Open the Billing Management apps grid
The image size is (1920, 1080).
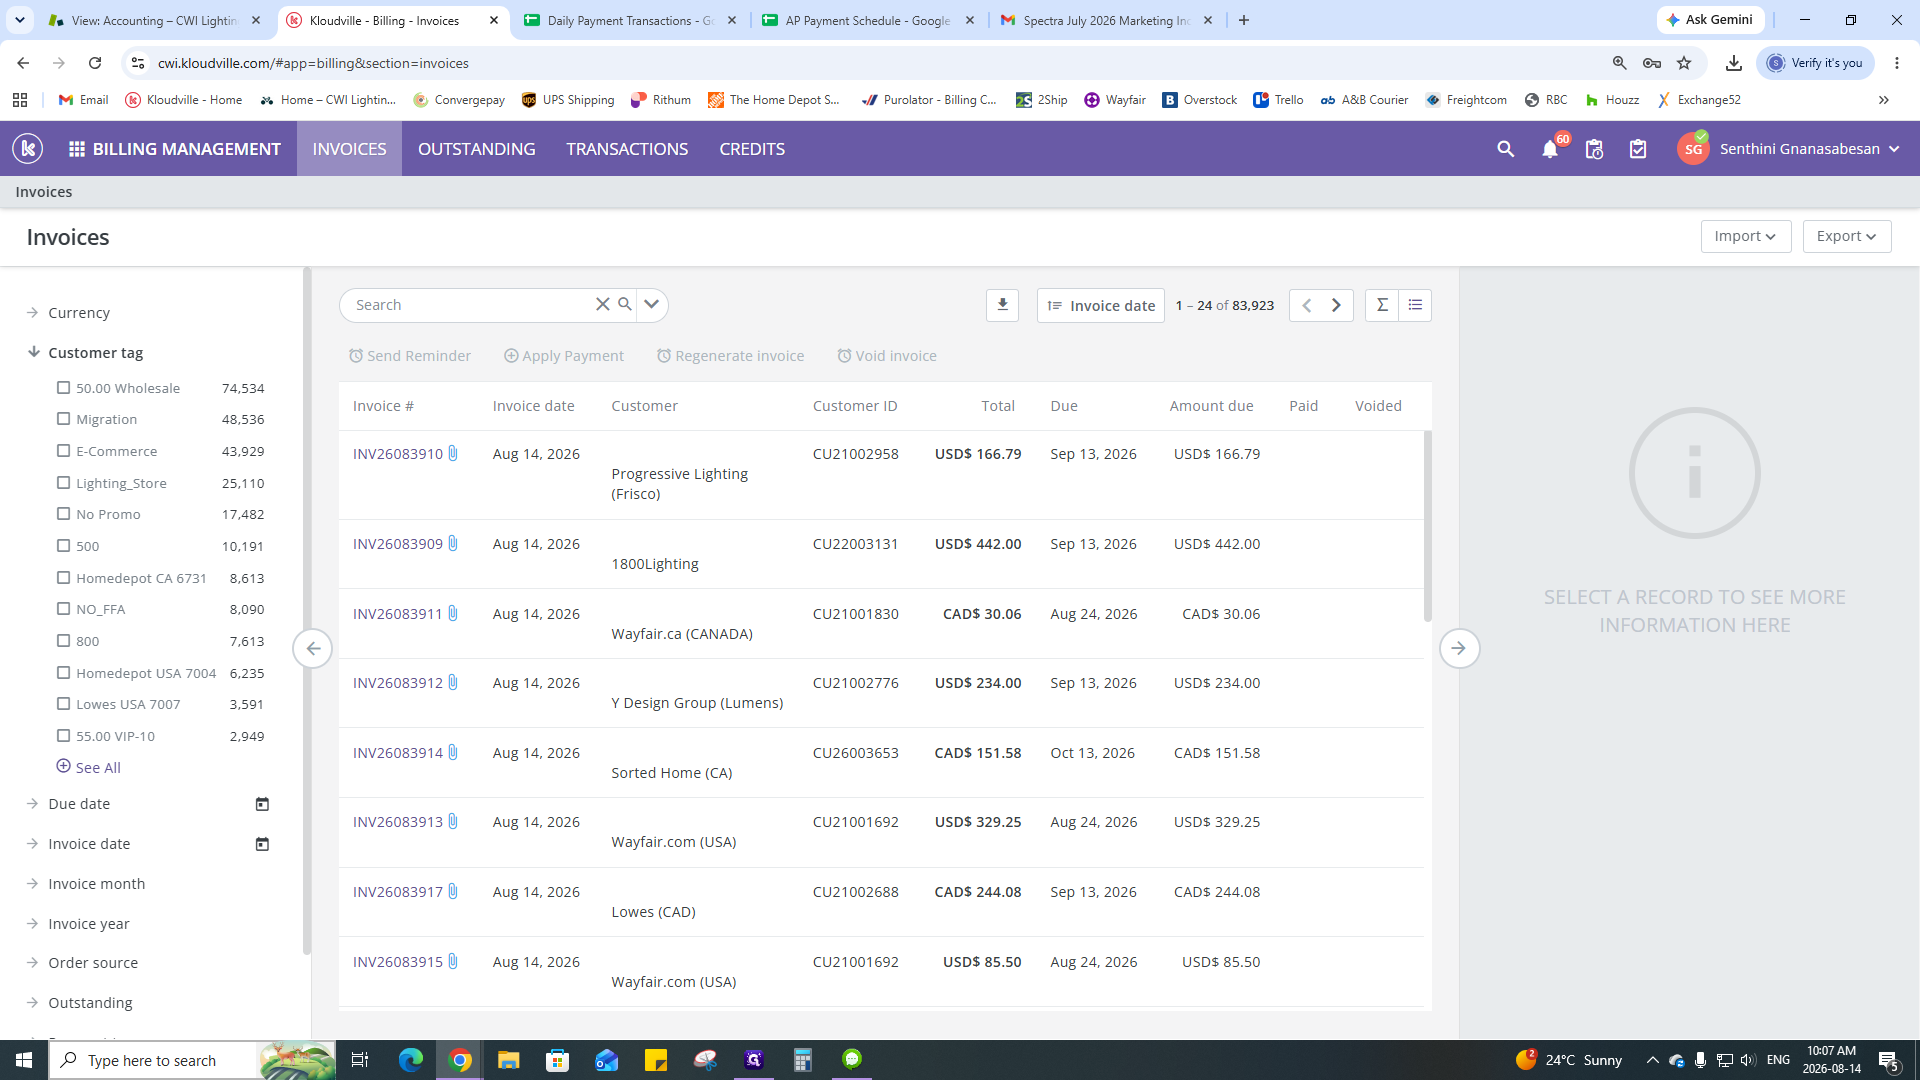[76, 149]
